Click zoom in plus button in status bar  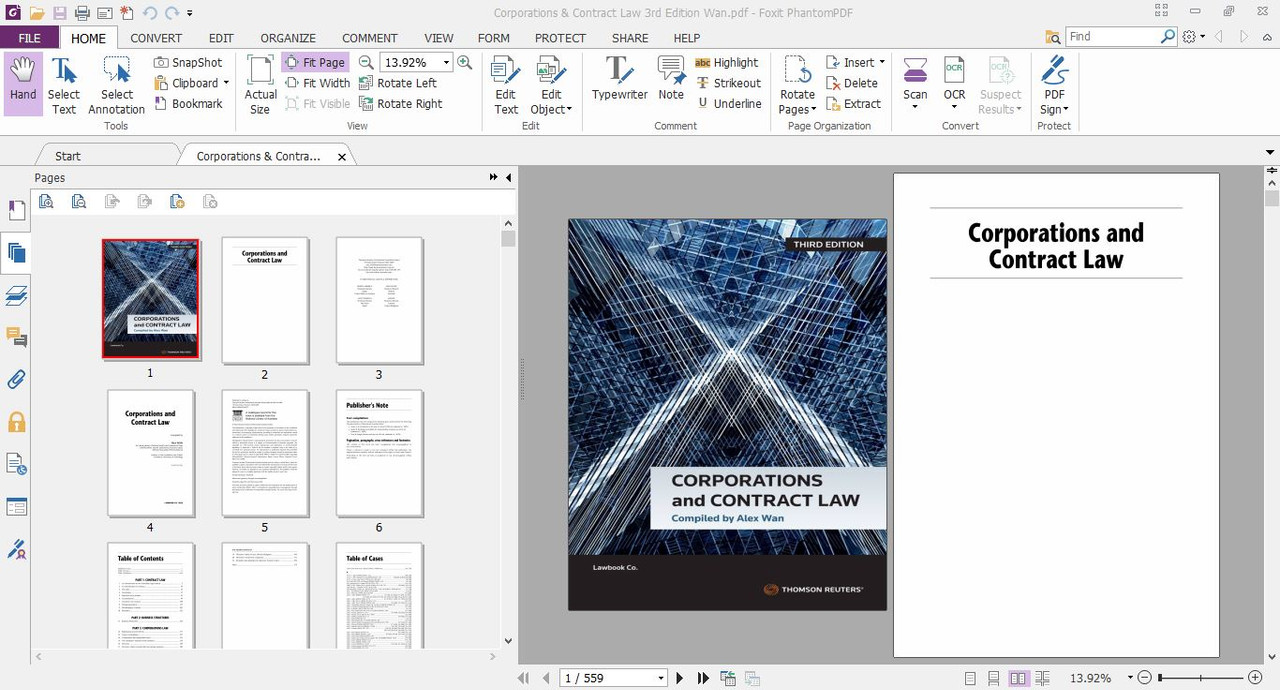(x=1255, y=678)
